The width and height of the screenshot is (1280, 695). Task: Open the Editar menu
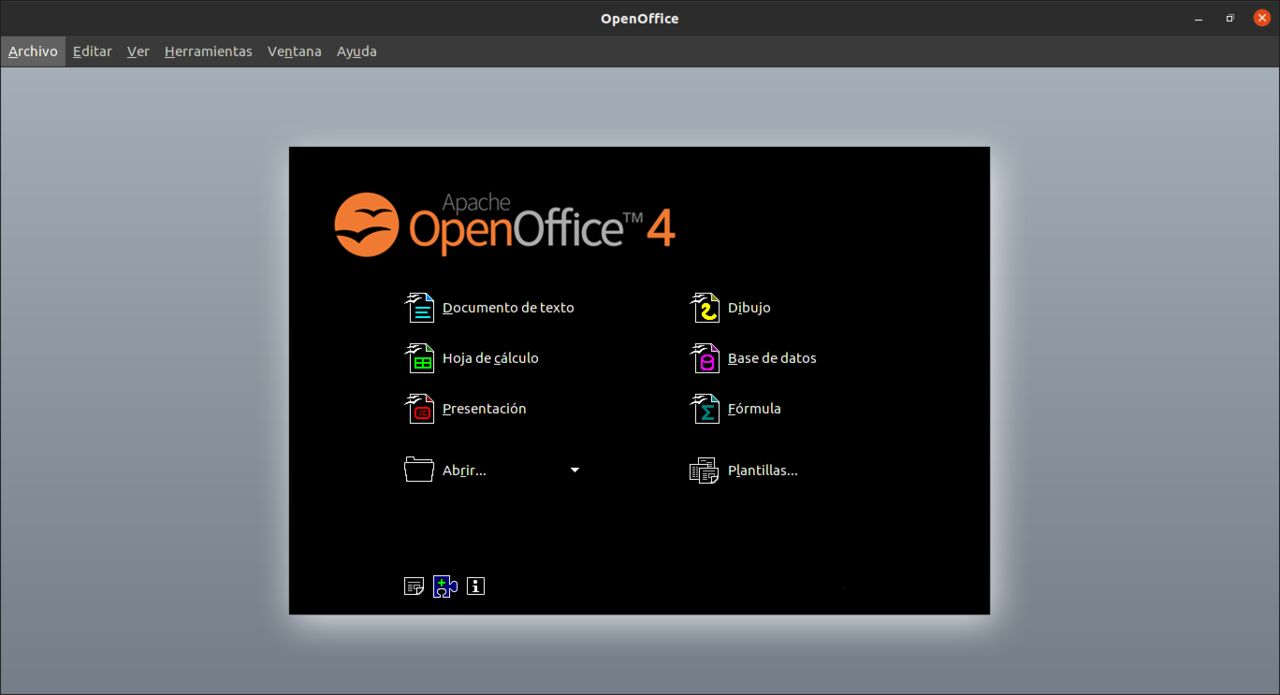tap(92, 51)
